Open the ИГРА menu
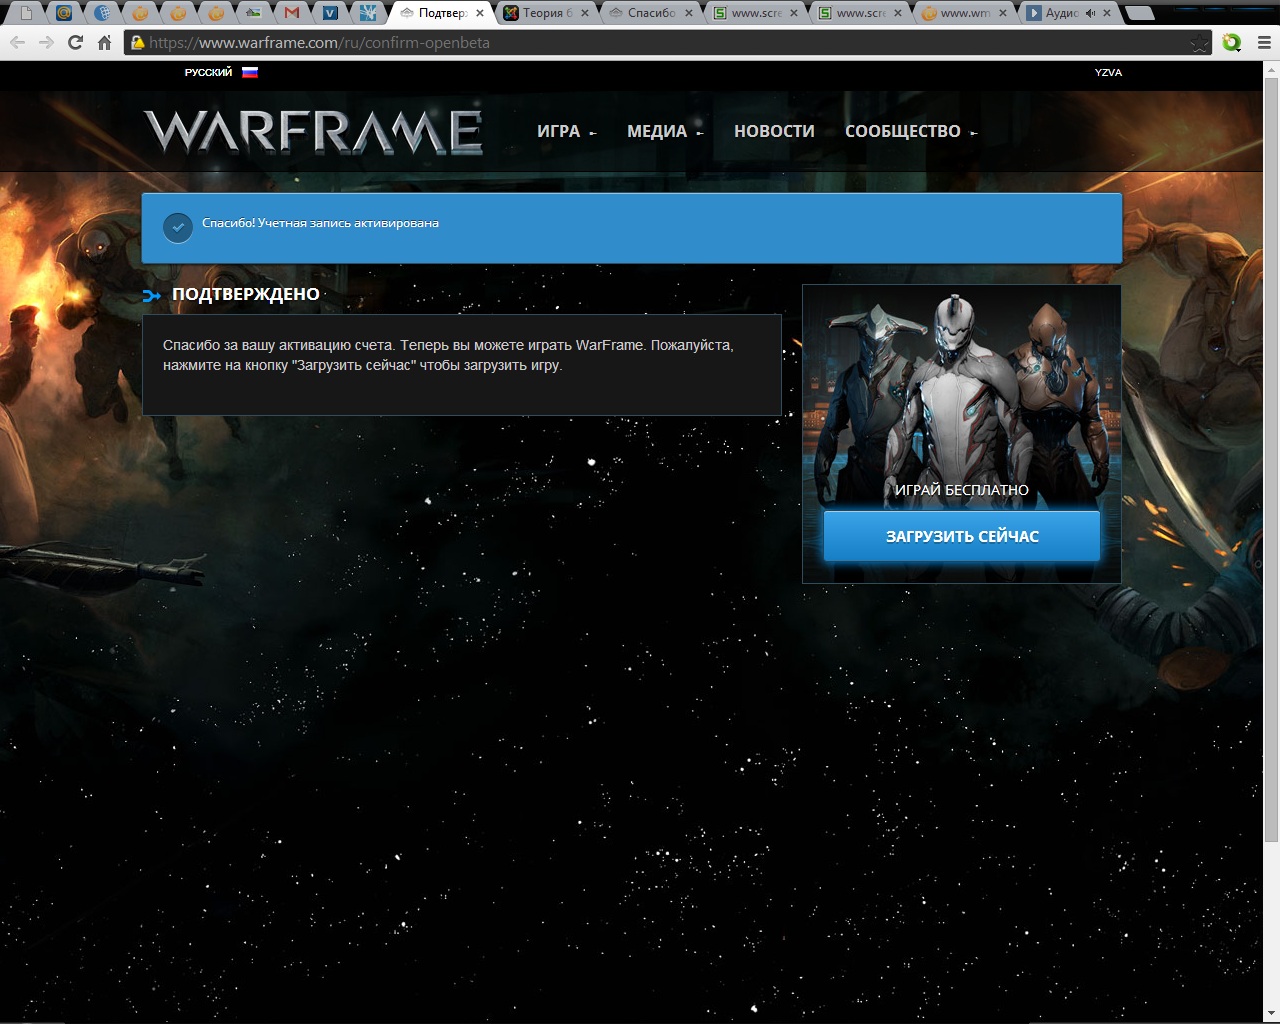Screen dimensions: 1280x1024 point(558,131)
